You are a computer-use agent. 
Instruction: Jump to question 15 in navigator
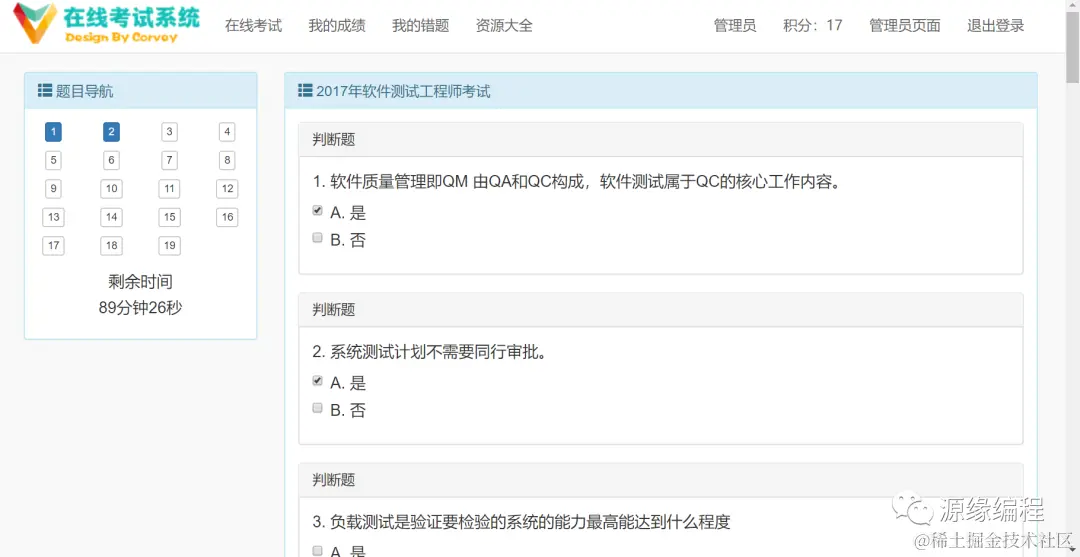tap(169, 218)
